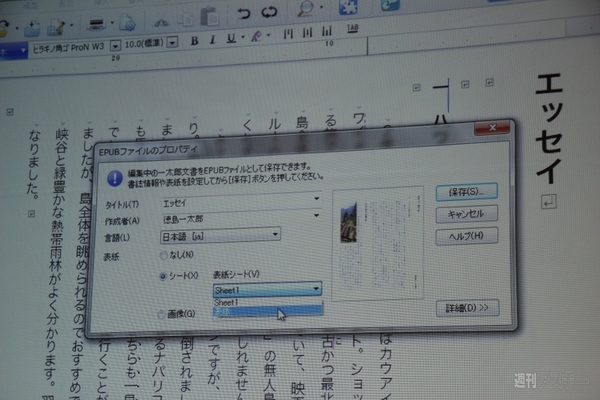Apply underline with the U icon
The image size is (600, 400).
(231, 38)
